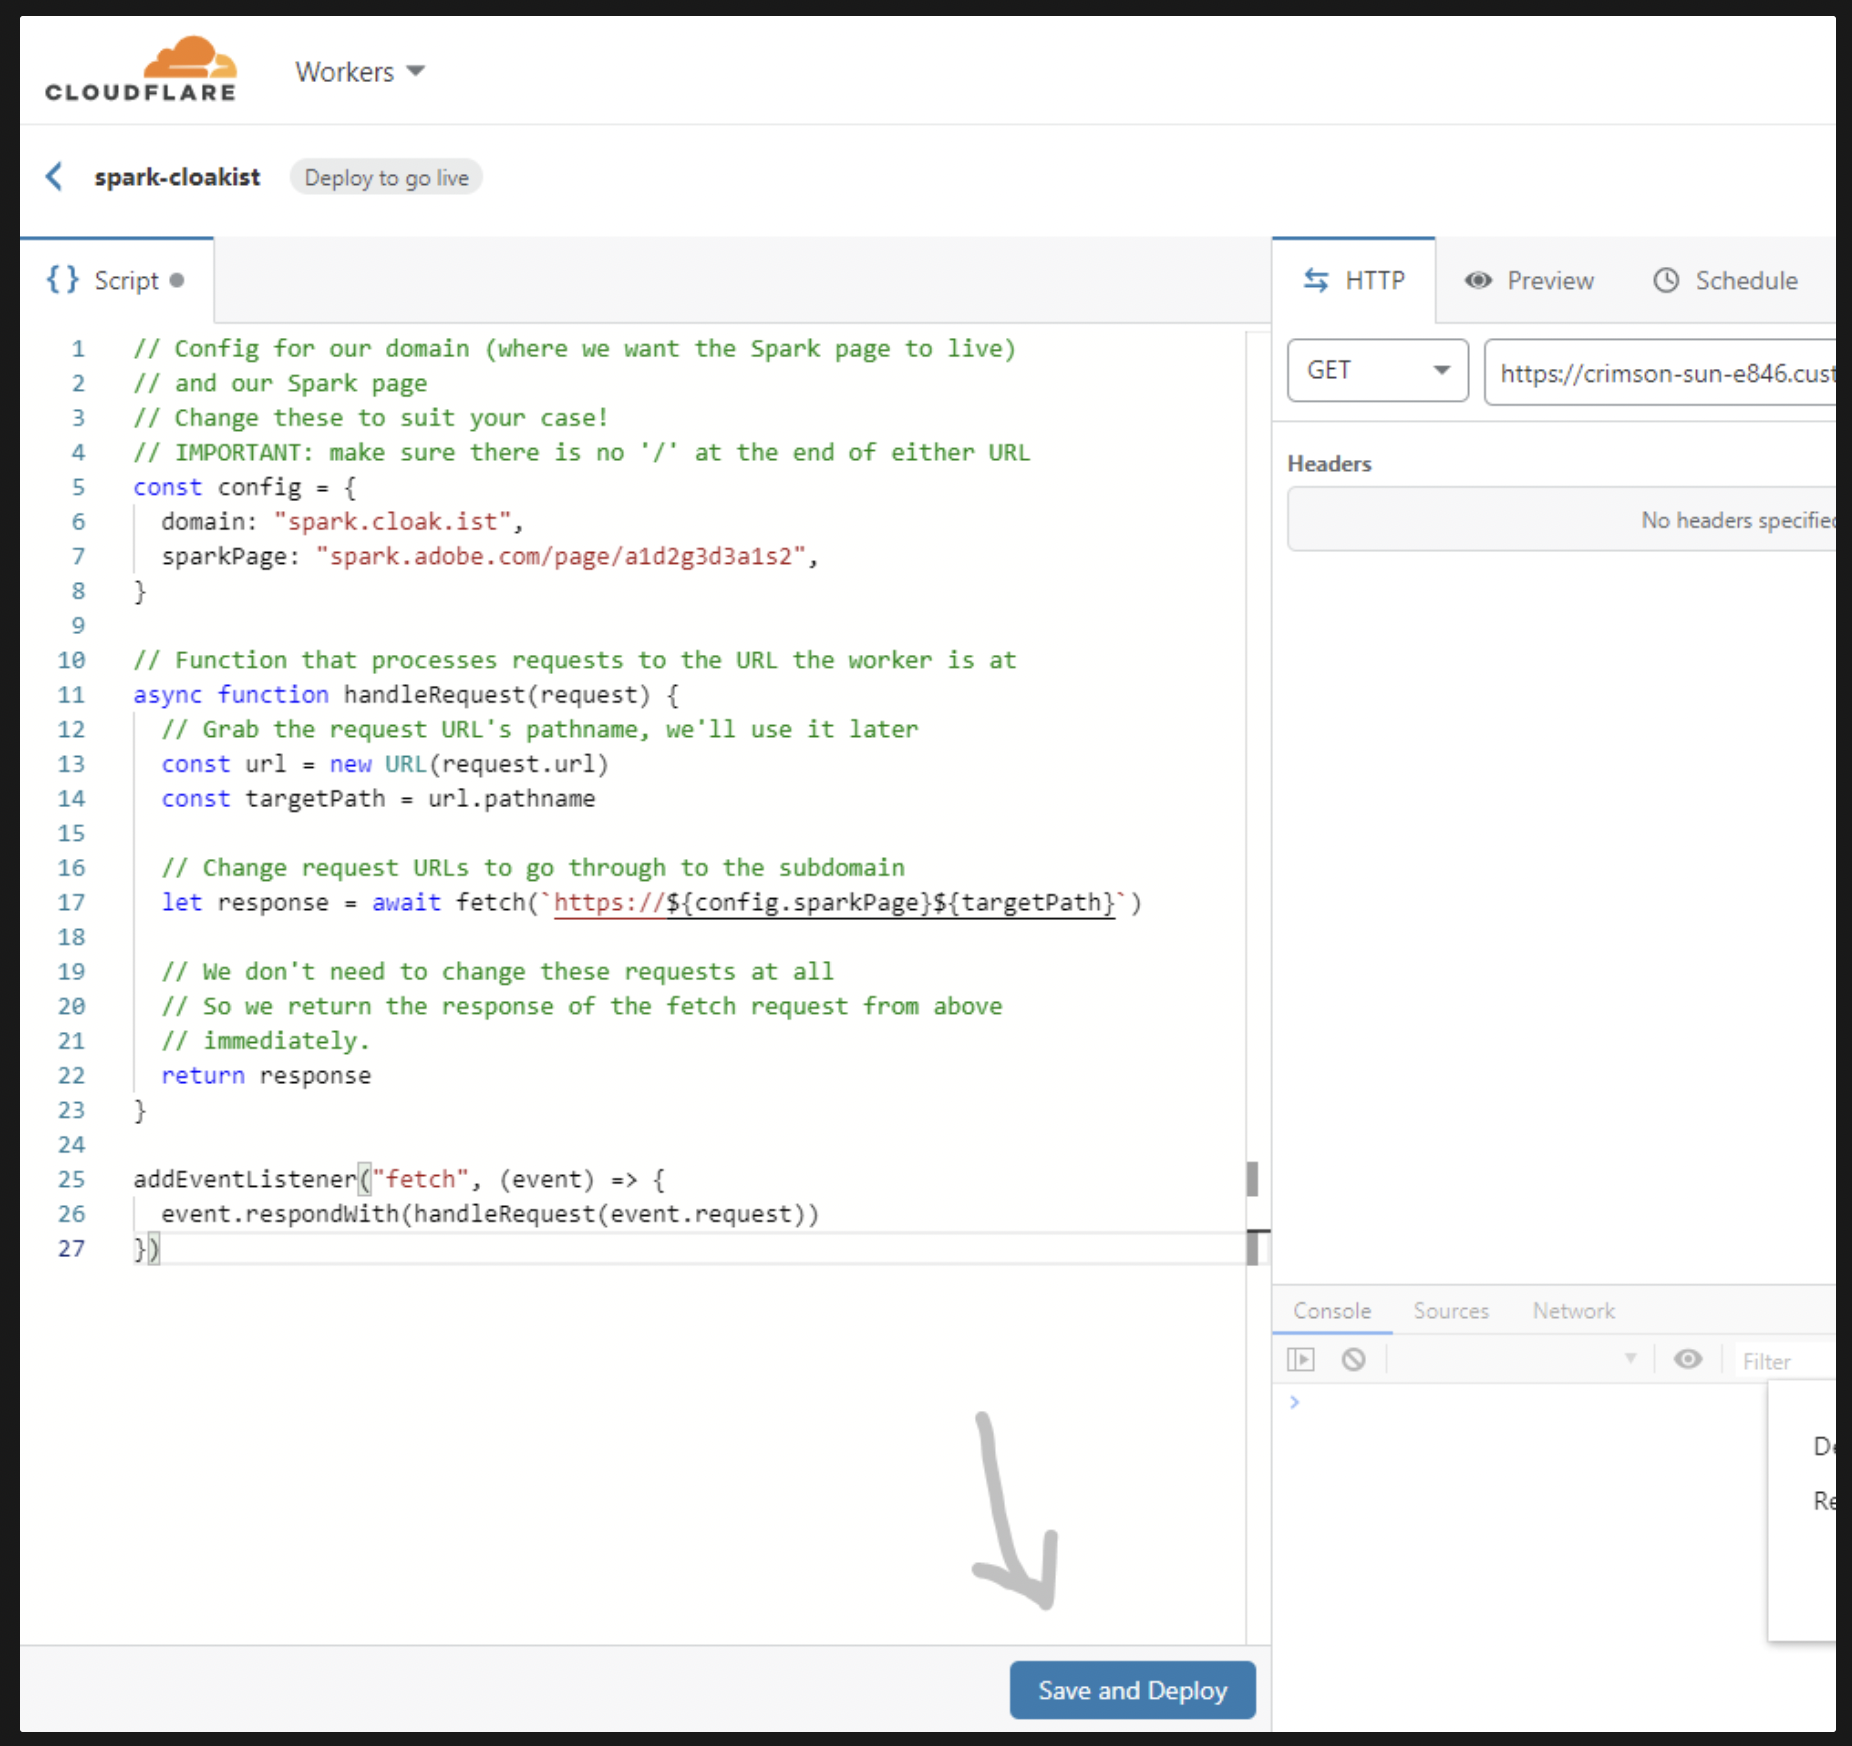Click the curly braces Script icon
The image size is (1852, 1746).
tap(62, 280)
